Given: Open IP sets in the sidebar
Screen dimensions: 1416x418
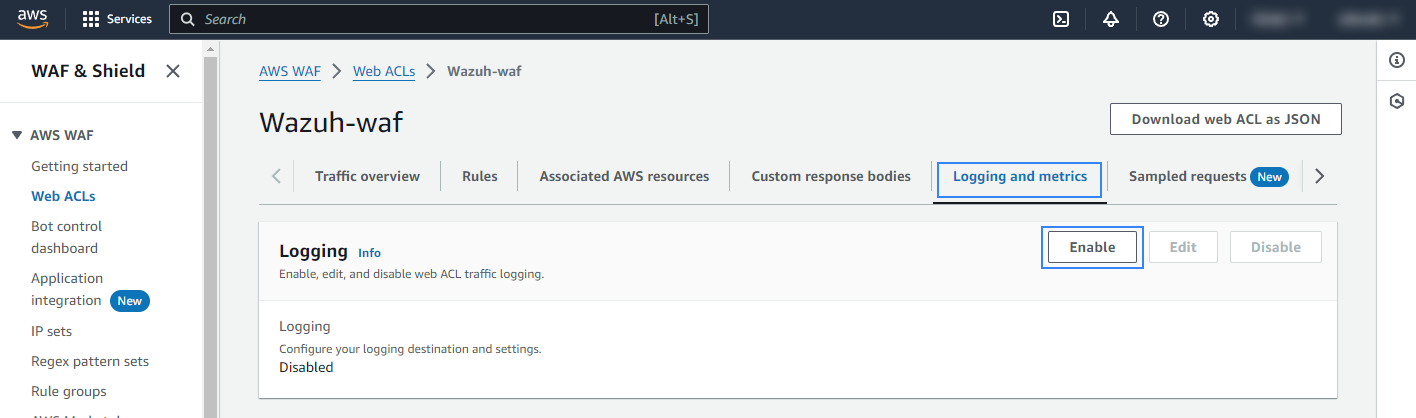Looking at the screenshot, I should [x=51, y=331].
